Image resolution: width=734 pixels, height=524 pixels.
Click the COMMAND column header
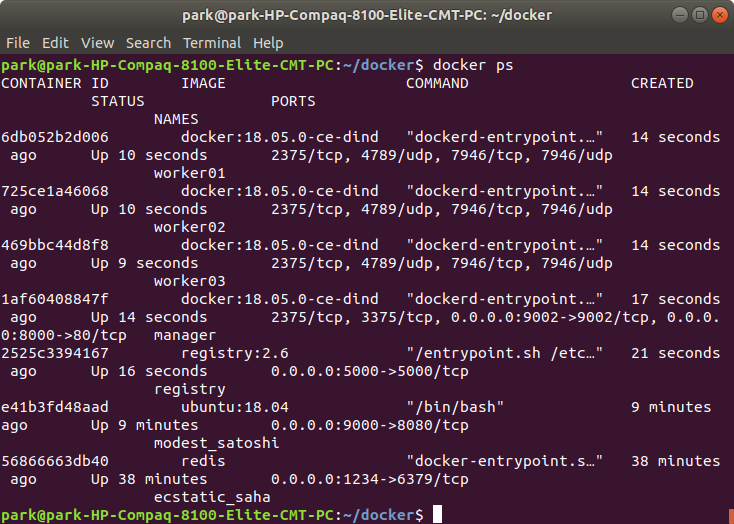(437, 83)
